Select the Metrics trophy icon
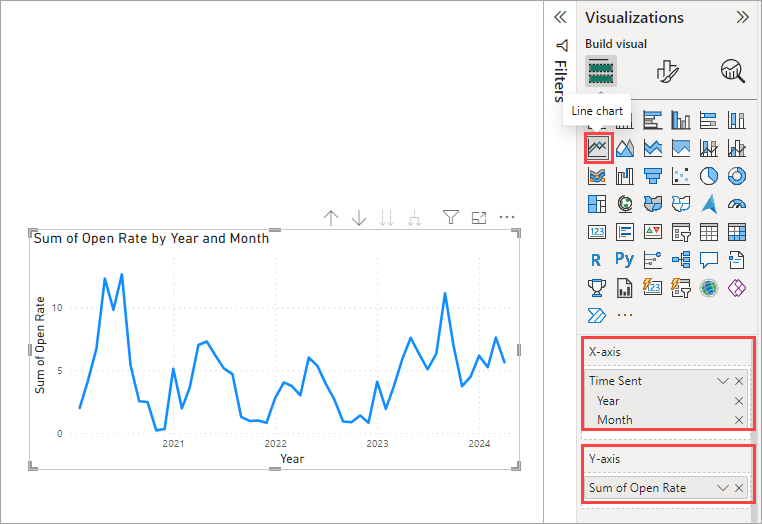This screenshot has width=762, height=524. click(x=597, y=288)
